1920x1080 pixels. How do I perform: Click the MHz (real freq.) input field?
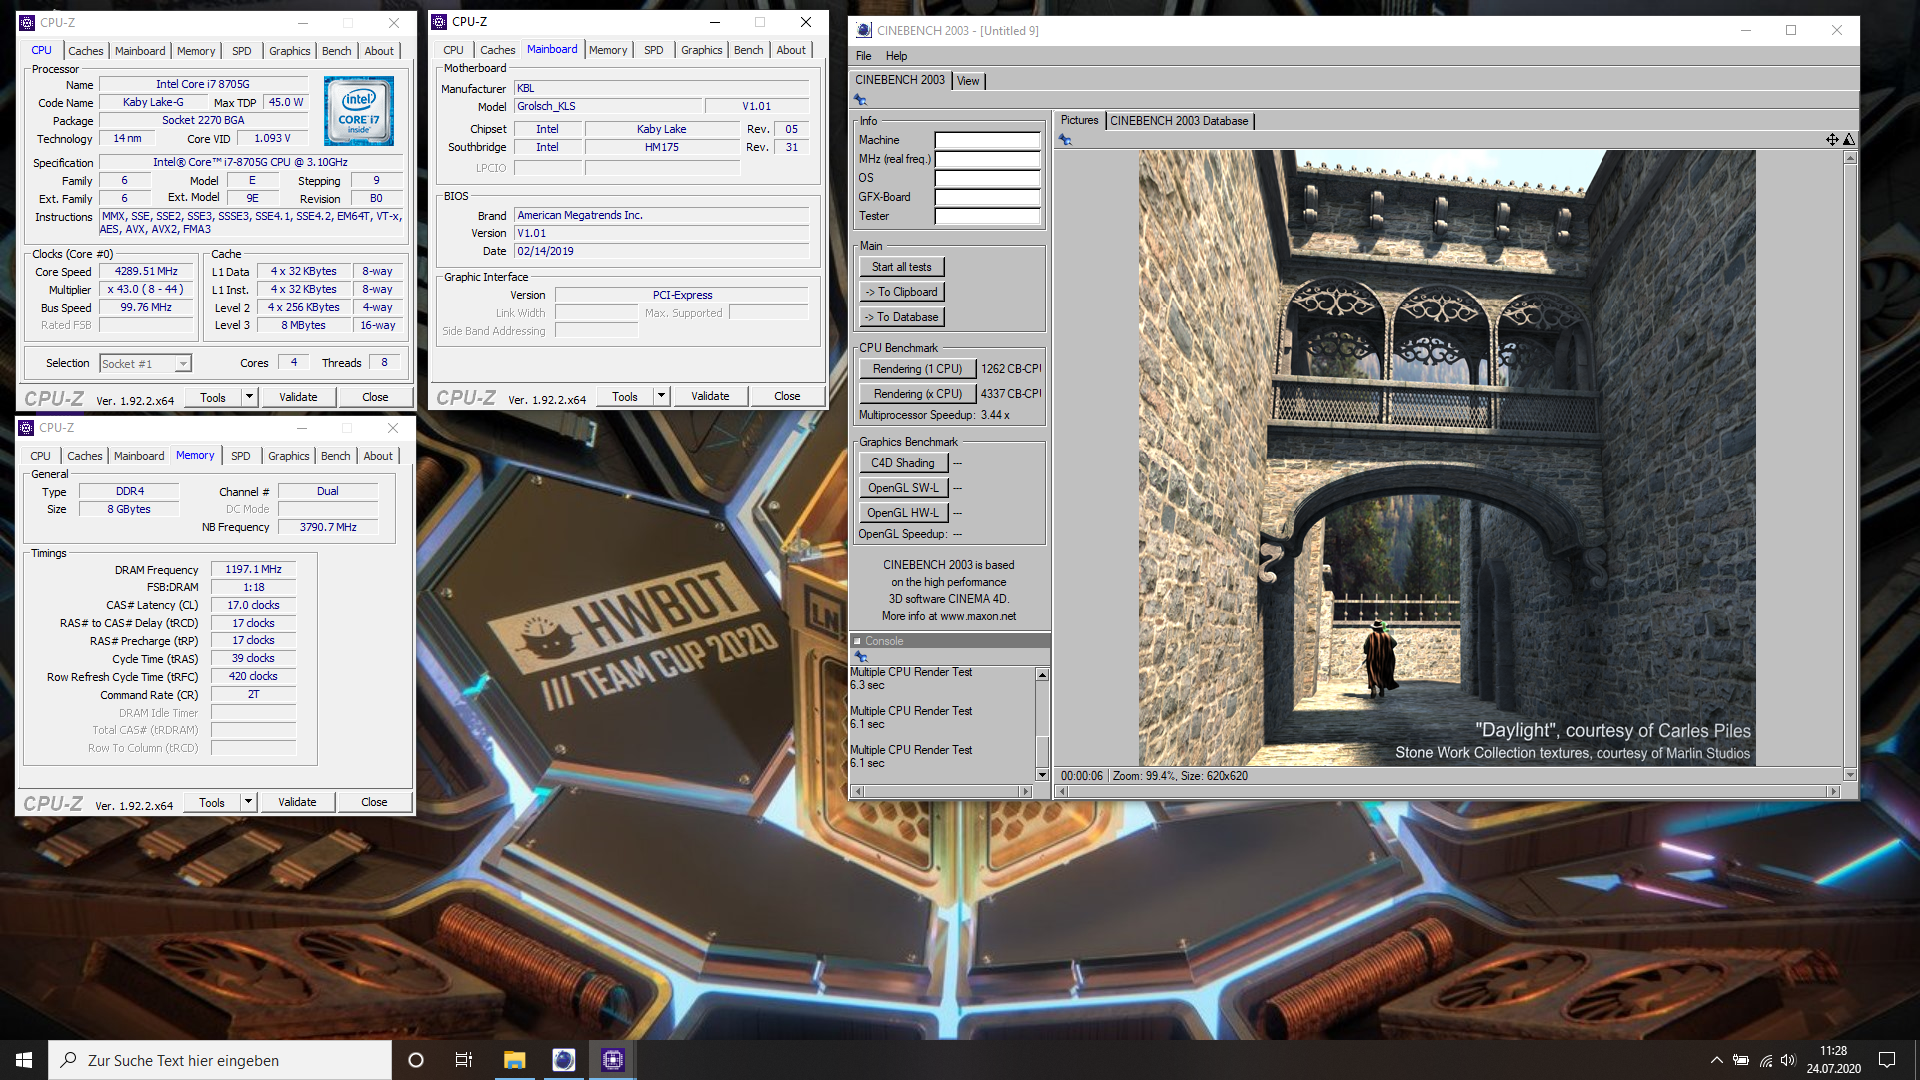(x=987, y=159)
